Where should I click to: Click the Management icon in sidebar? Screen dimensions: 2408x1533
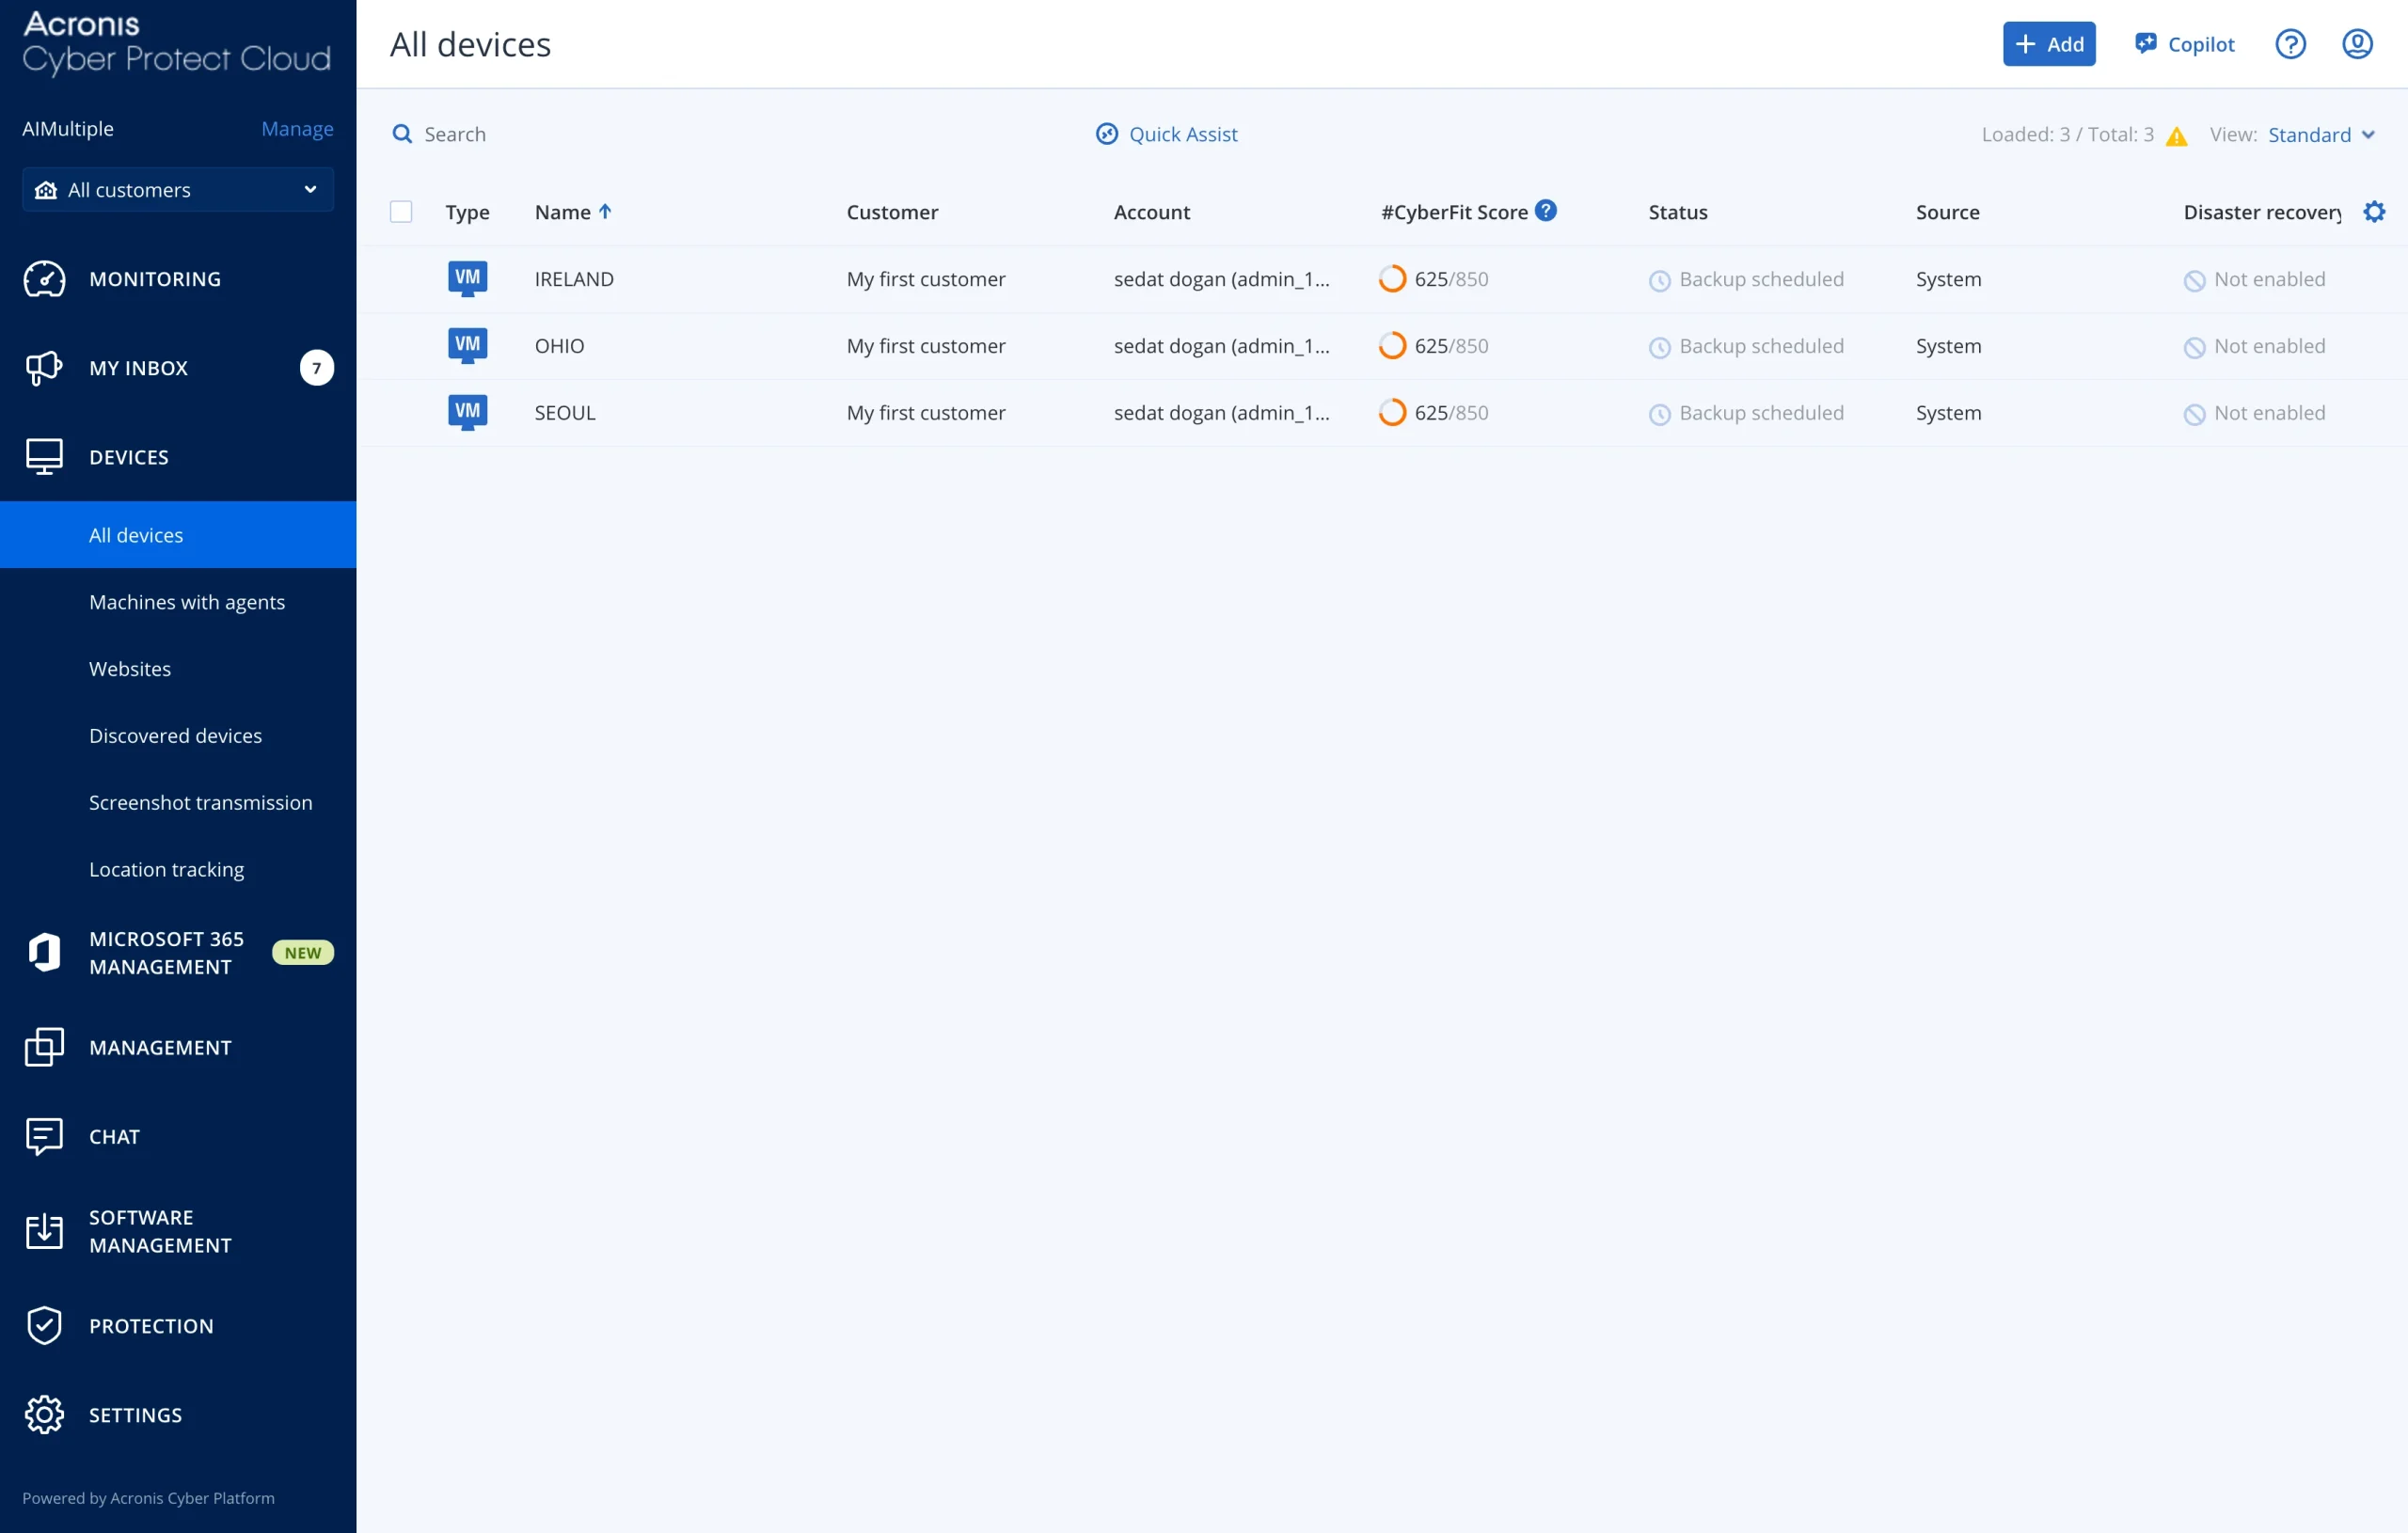click(x=44, y=1047)
